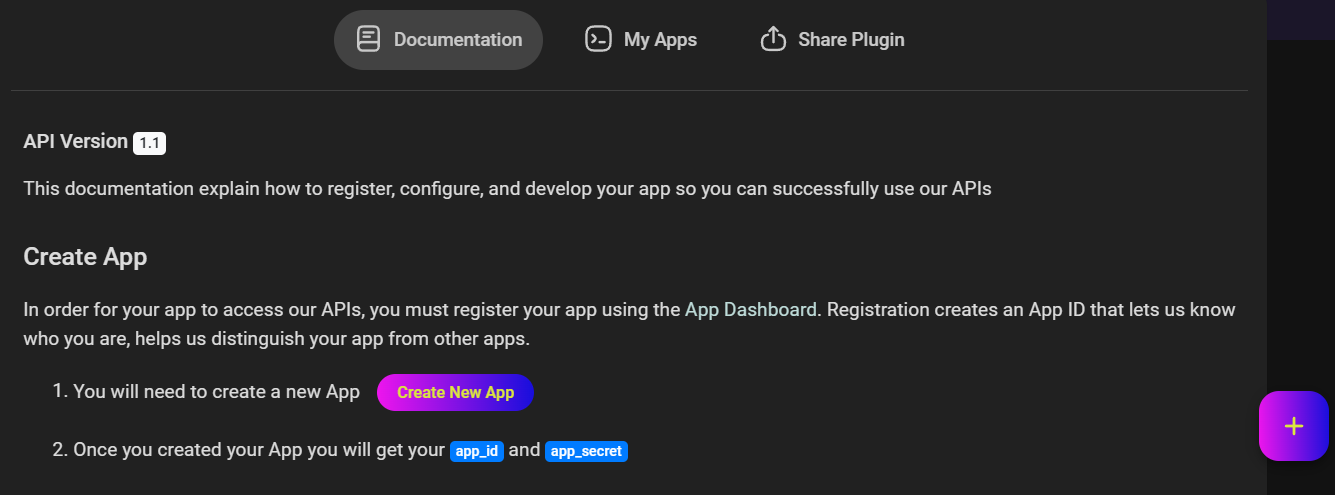The width and height of the screenshot is (1335, 495).
Task: Click the app_secret badge
Action: pyautogui.click(x=586, y=451)
